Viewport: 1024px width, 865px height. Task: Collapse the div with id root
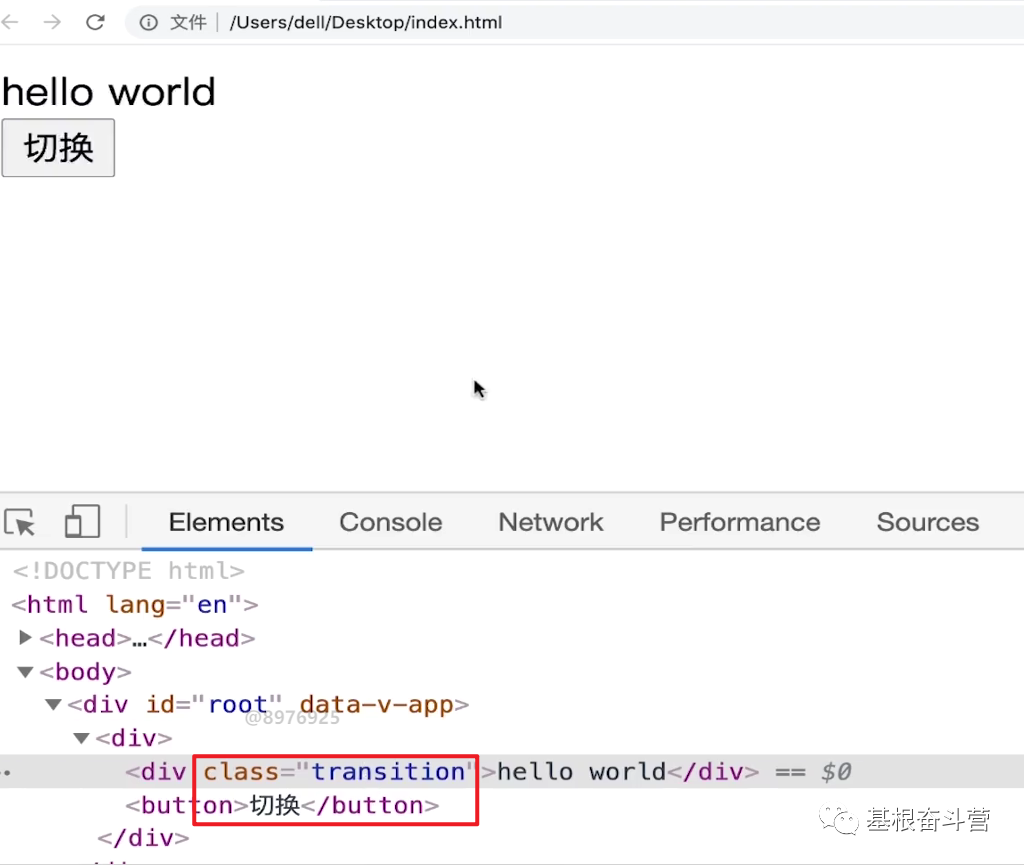tap(53, 704)
